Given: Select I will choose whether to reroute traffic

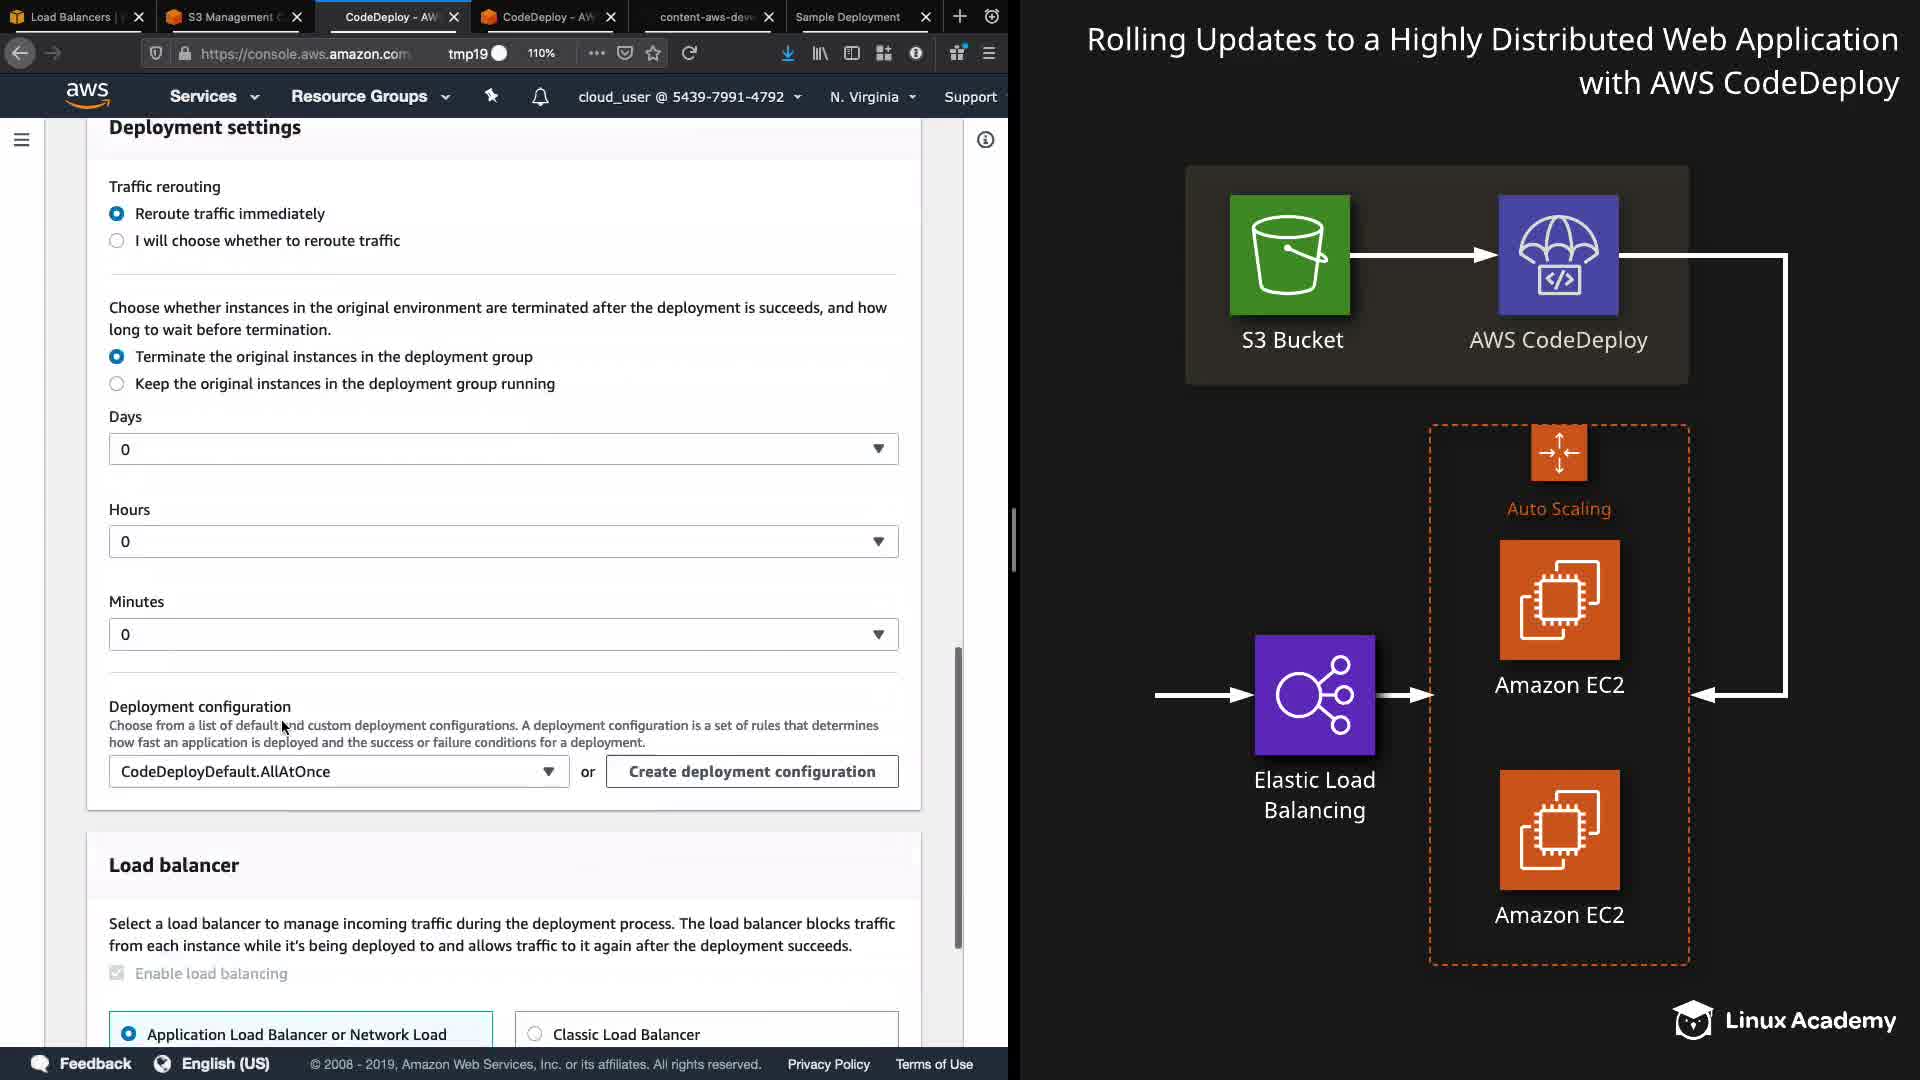Looking at the screenshot, I should coord(117,241).
